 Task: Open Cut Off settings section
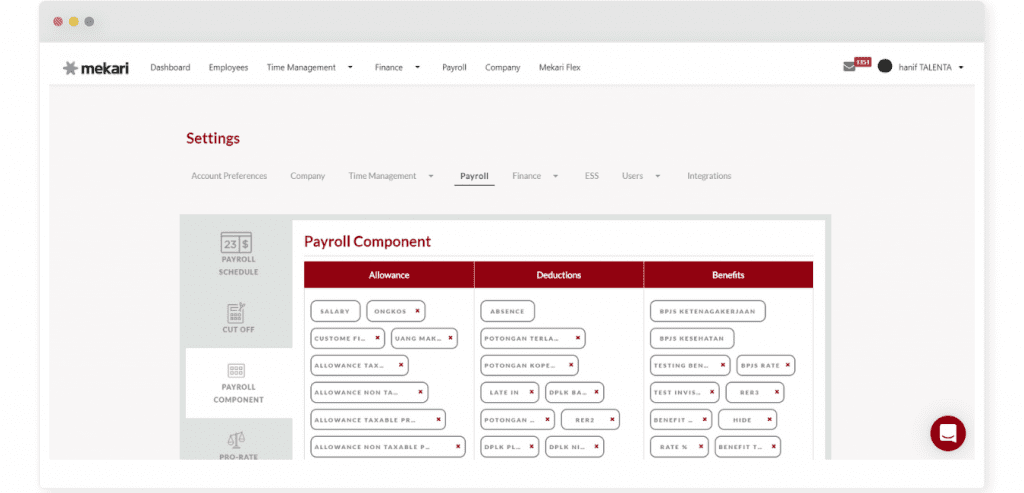pos(238,319)
